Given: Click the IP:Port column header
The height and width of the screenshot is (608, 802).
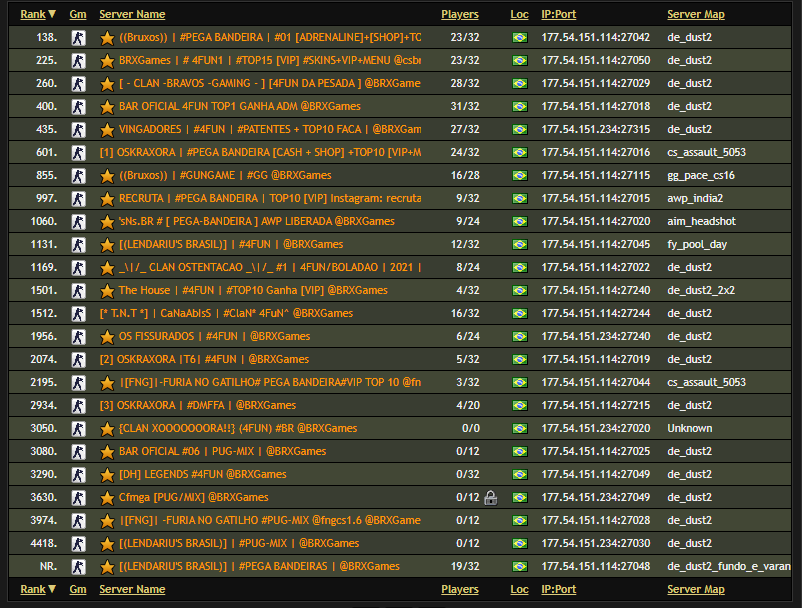Looking at the screenshot, I should [558, 14].
